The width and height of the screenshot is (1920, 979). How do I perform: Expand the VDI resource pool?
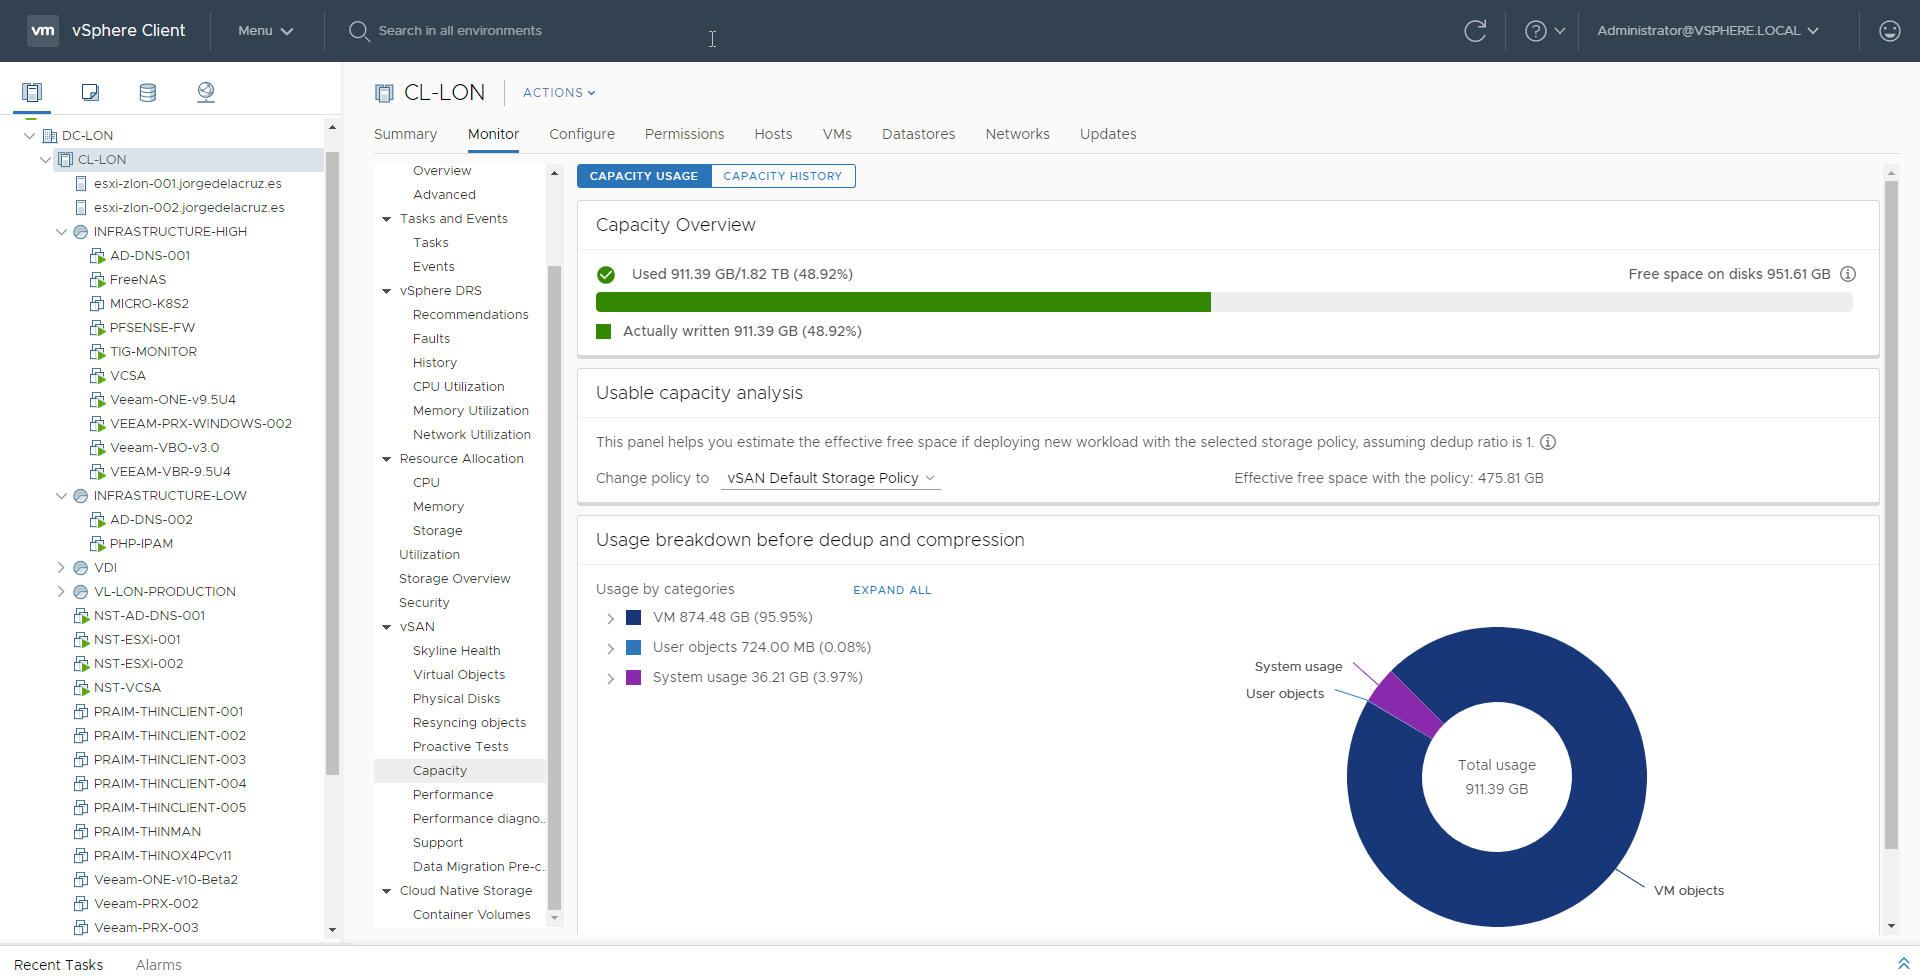(61, 567)
